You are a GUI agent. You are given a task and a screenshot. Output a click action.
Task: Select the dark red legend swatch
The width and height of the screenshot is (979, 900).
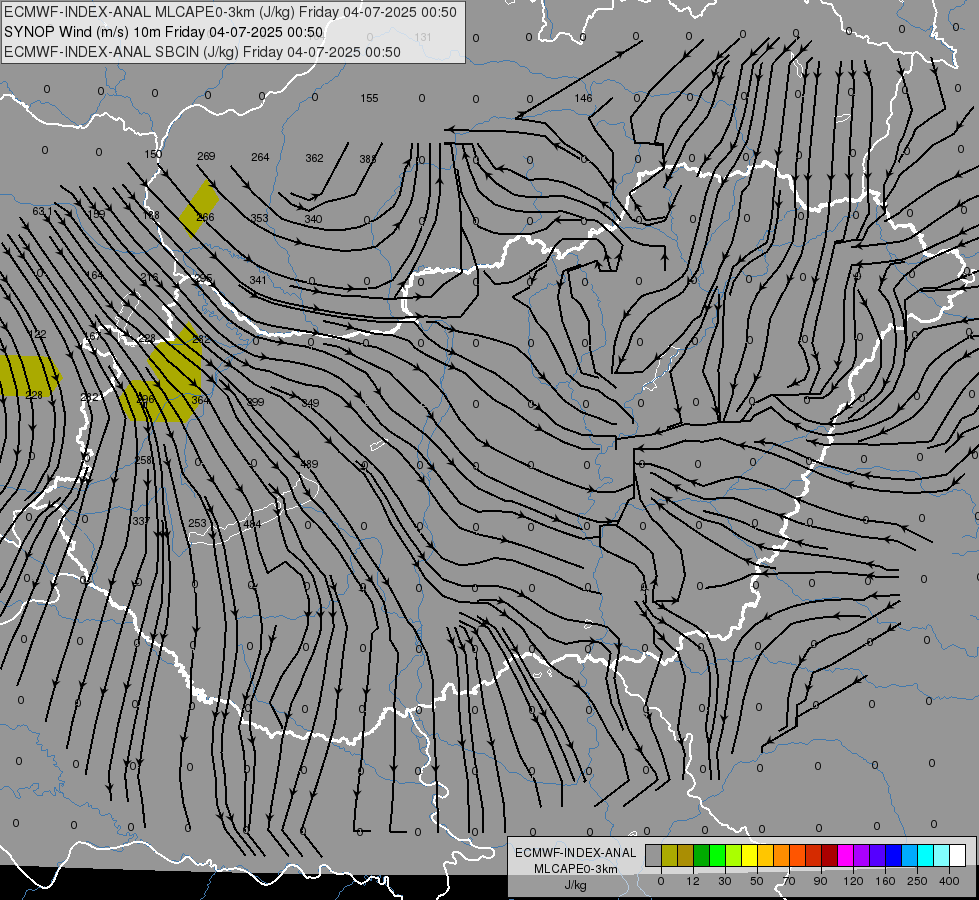(830, 855)
